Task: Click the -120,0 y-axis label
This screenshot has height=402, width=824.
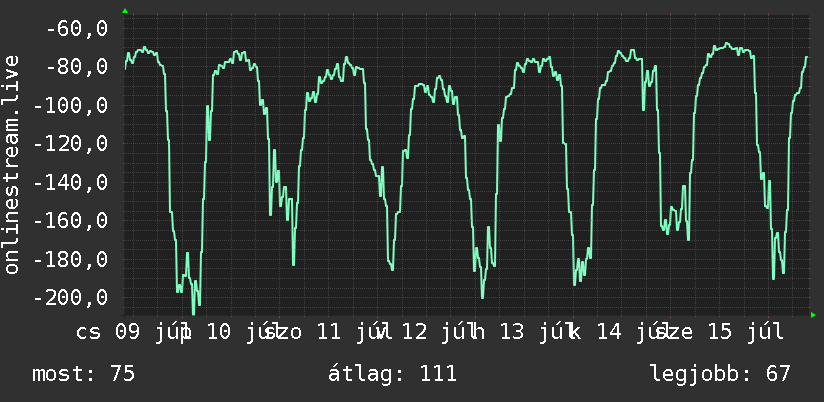Action: (70, 144)
